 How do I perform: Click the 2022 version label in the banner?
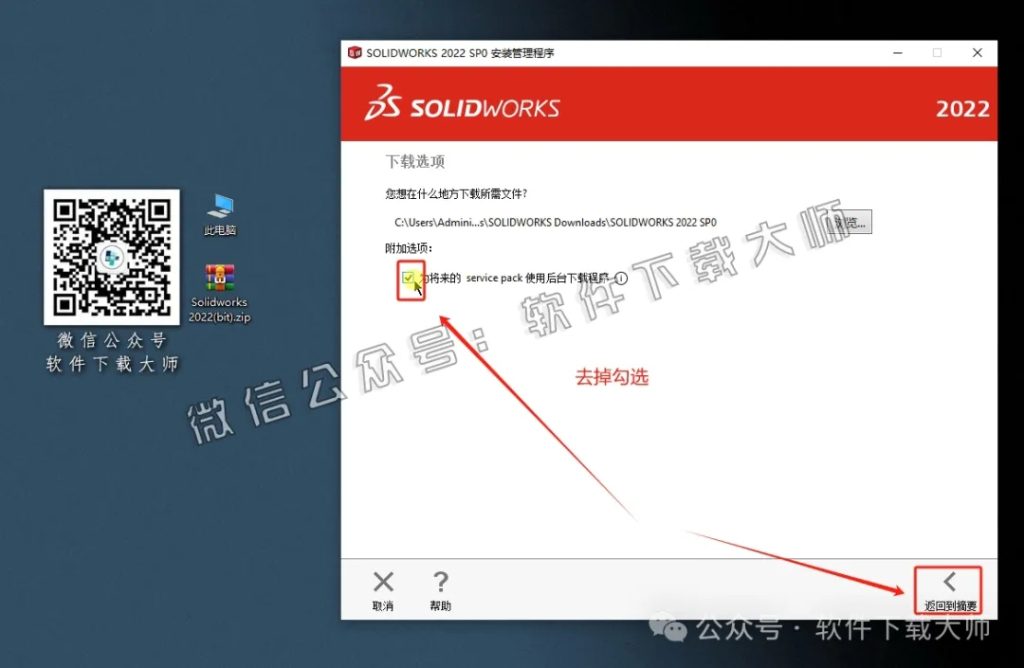(963, 109)
